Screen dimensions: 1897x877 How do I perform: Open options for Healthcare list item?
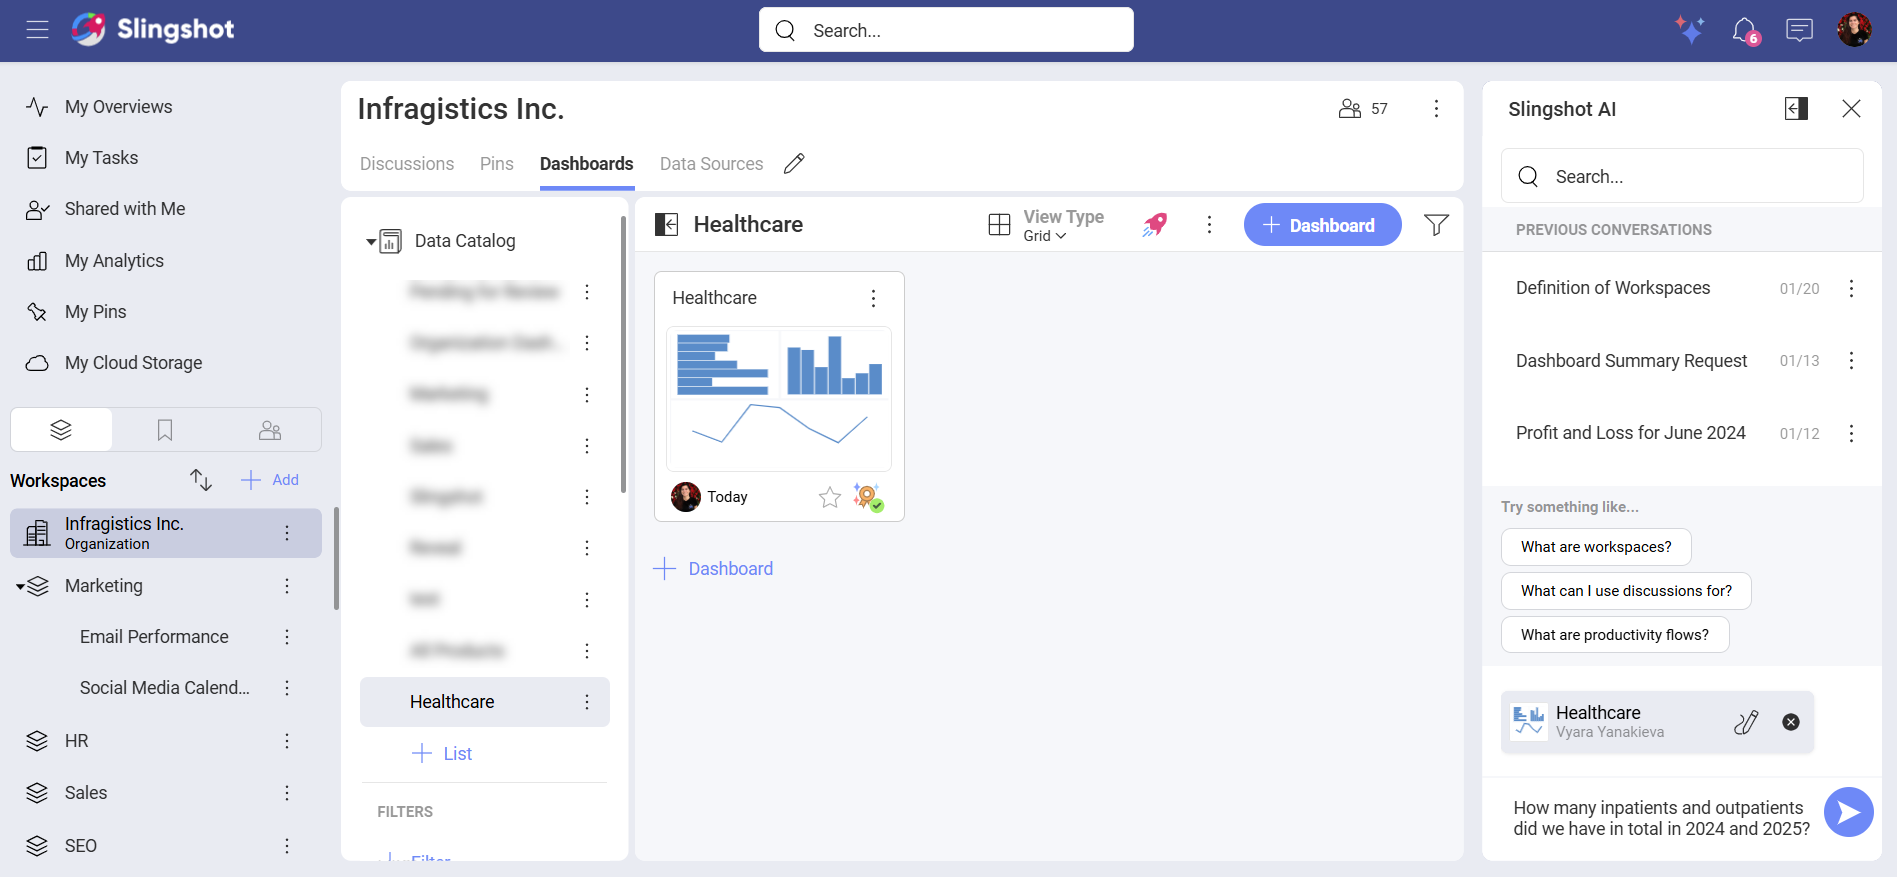[x=587, y=702]
